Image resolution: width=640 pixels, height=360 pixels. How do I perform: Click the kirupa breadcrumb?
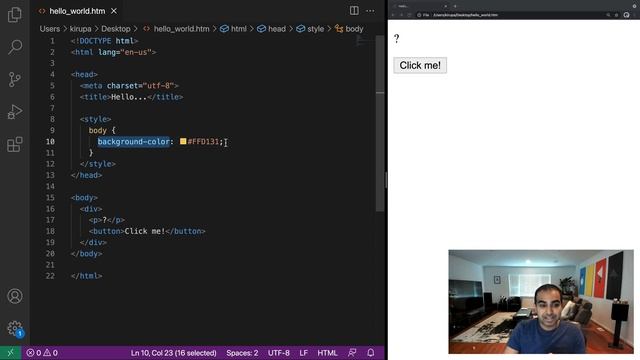click(x=80, y=29)
